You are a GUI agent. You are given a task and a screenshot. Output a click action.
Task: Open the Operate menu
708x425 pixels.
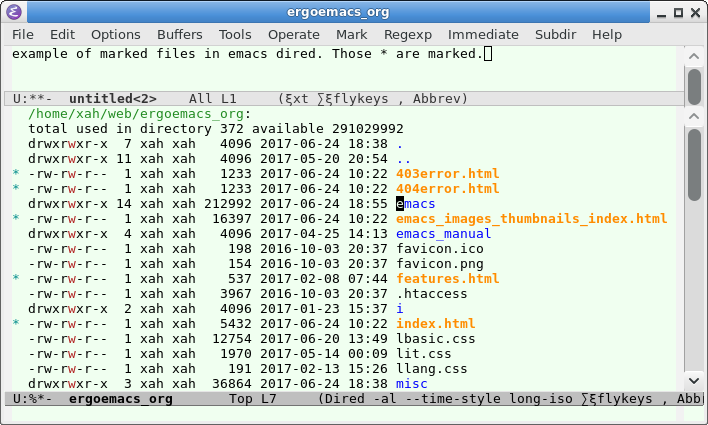293,35
